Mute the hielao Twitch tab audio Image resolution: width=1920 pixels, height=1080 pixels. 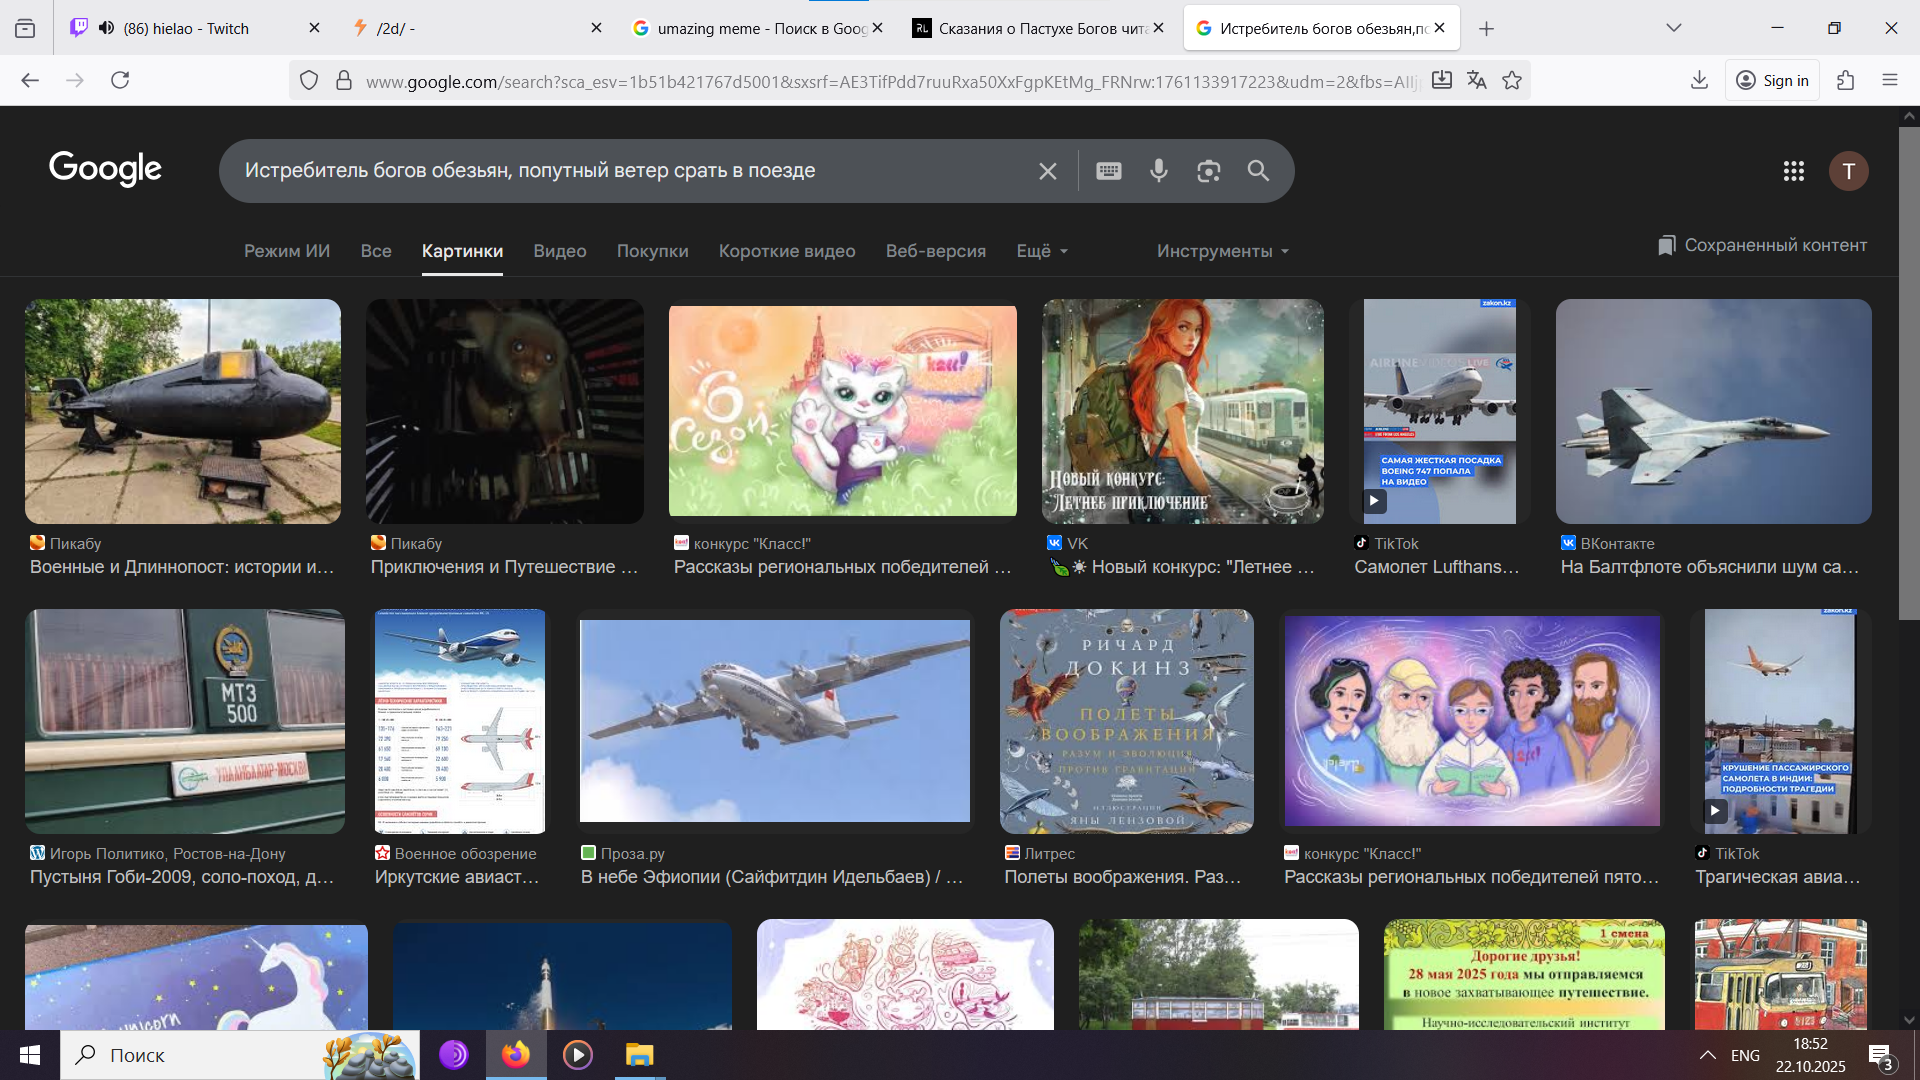(106, 28)
